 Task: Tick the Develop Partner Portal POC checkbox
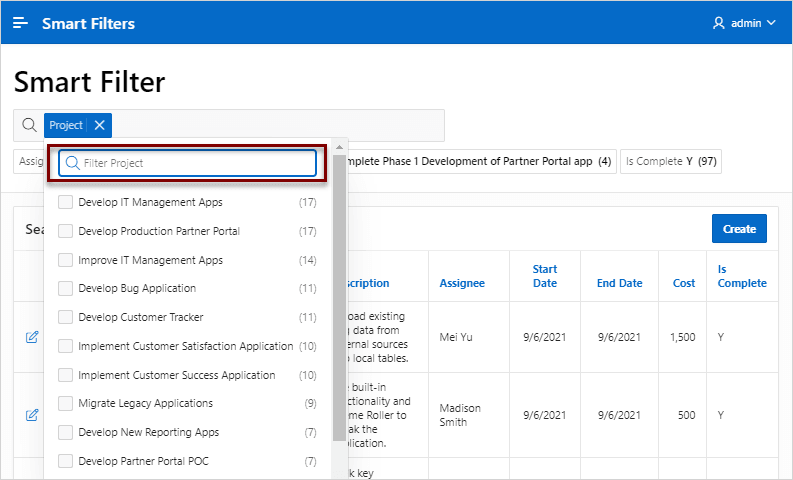pyautogui.click(x=65, y=461)
